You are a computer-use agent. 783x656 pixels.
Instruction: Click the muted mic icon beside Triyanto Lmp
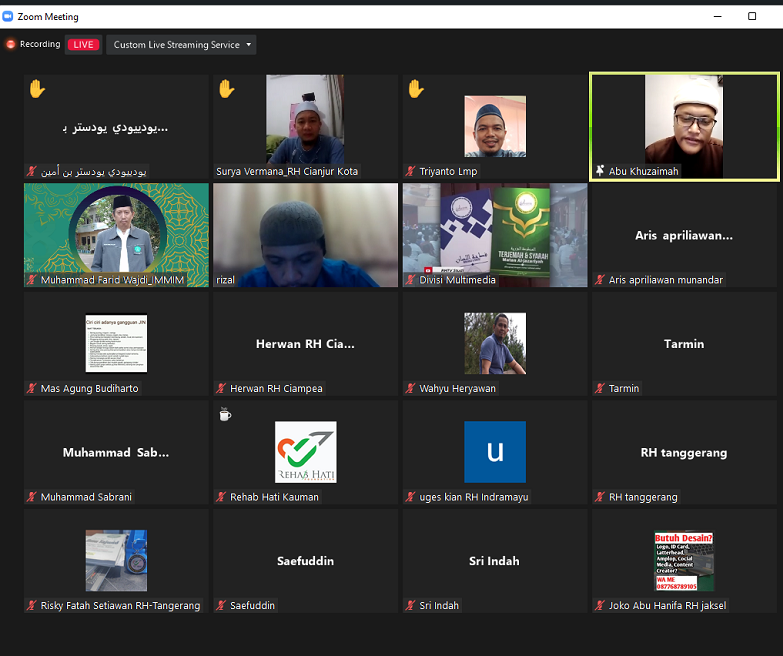coord(410,171)
